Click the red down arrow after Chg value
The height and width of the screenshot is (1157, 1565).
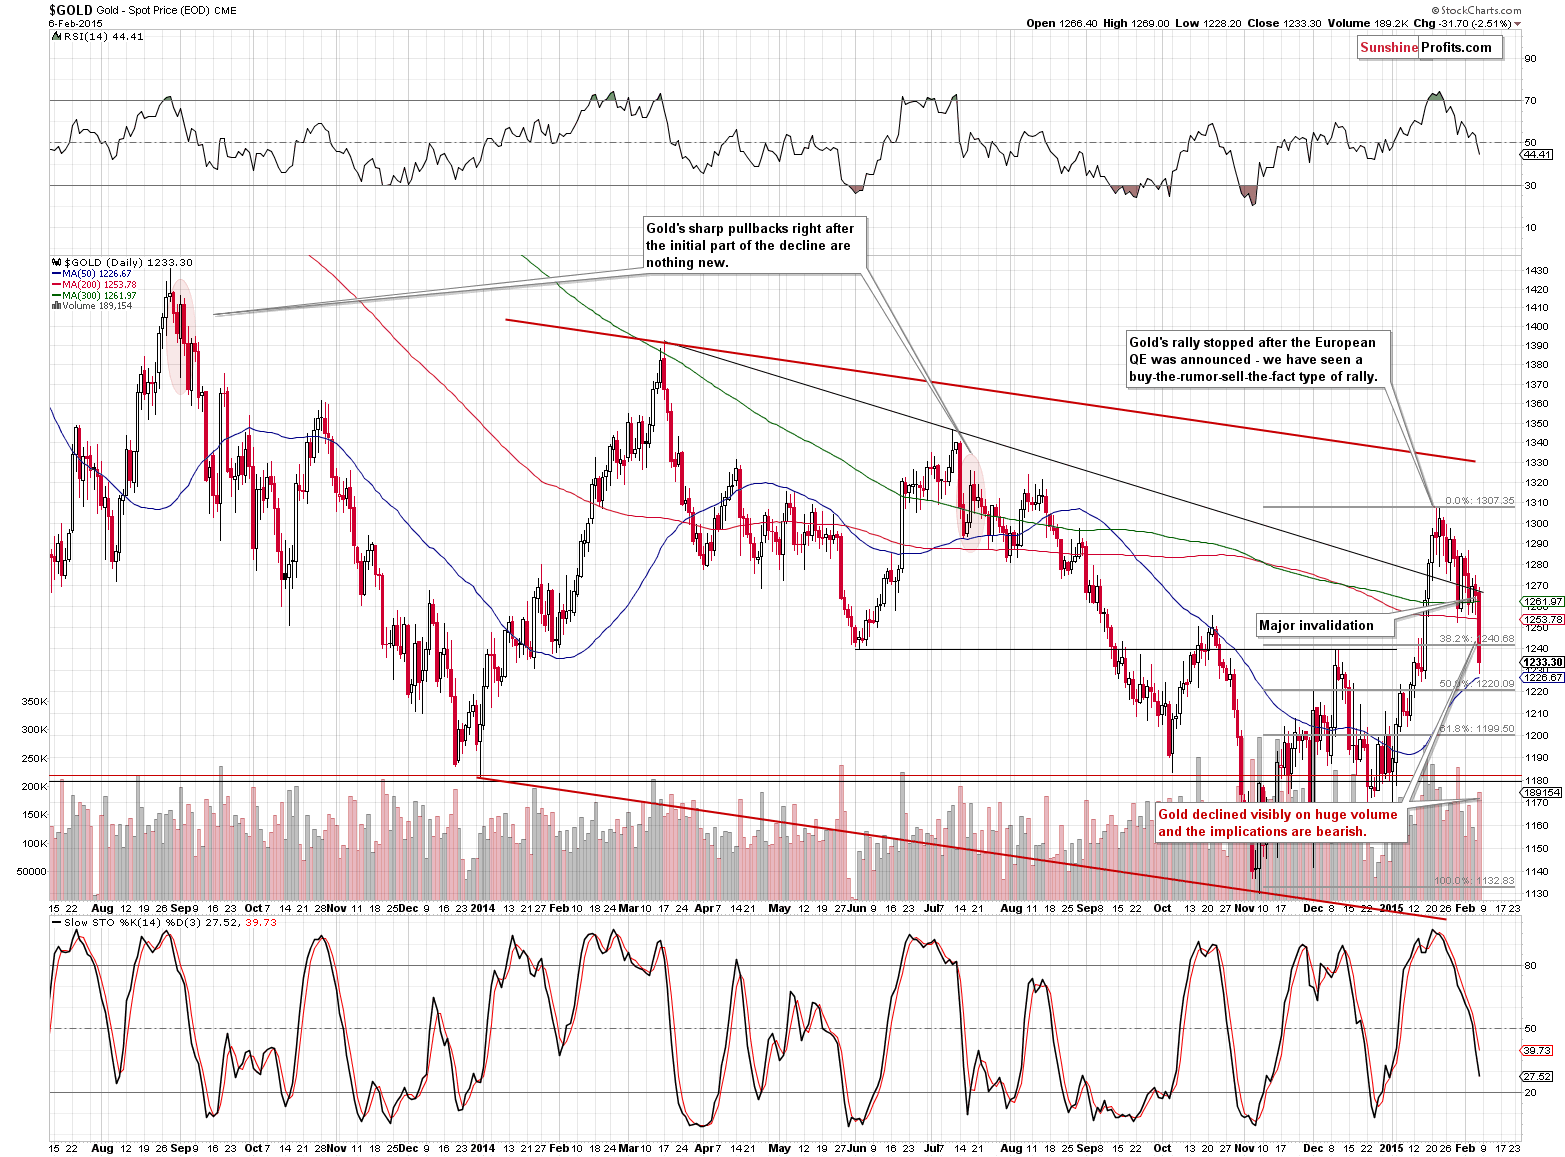(x=1518, y=24)
